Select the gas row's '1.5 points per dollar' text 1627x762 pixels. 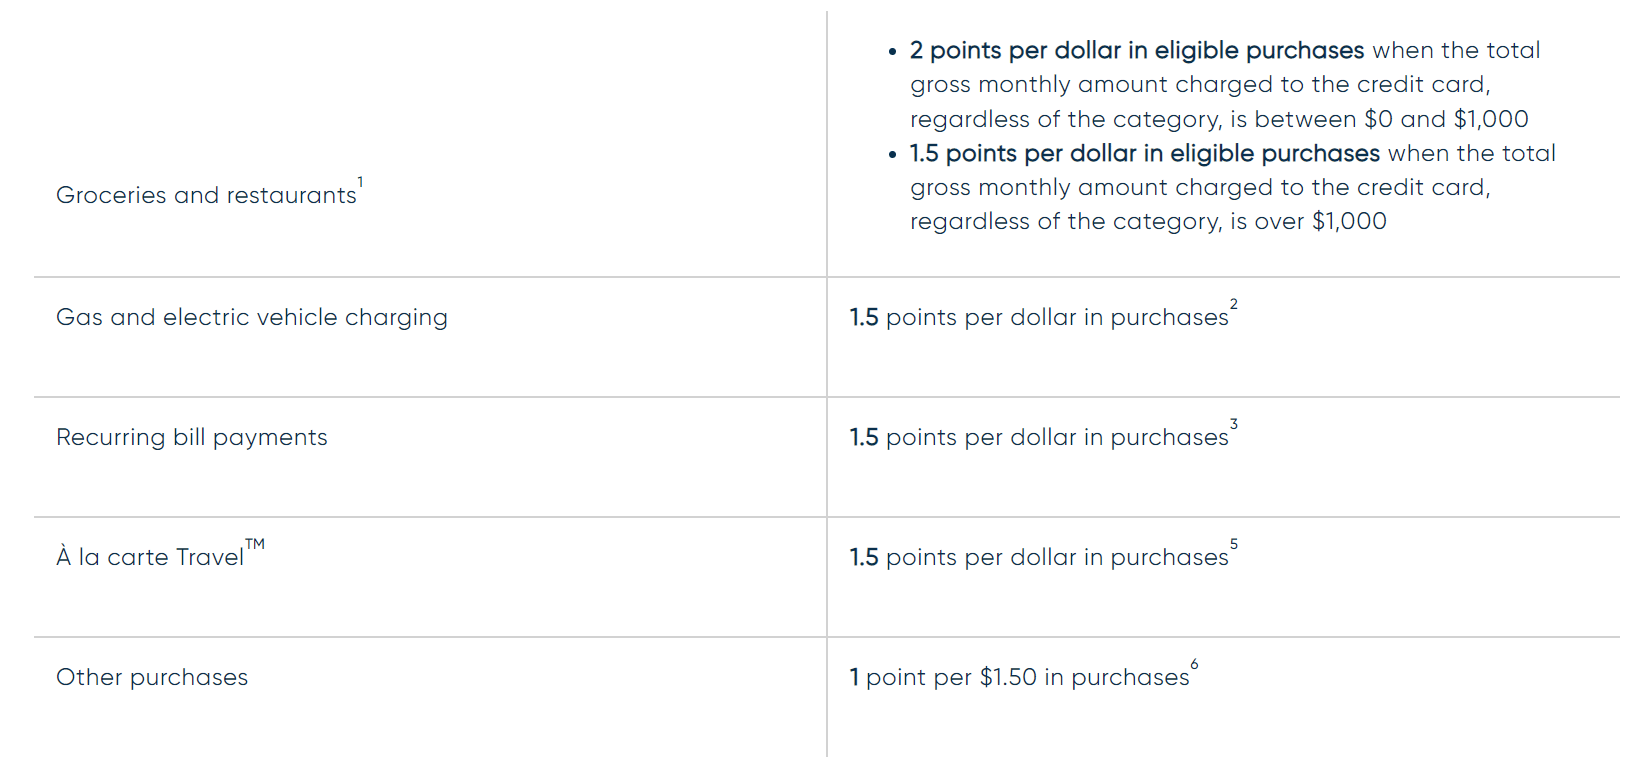(x=1039, y=317)
